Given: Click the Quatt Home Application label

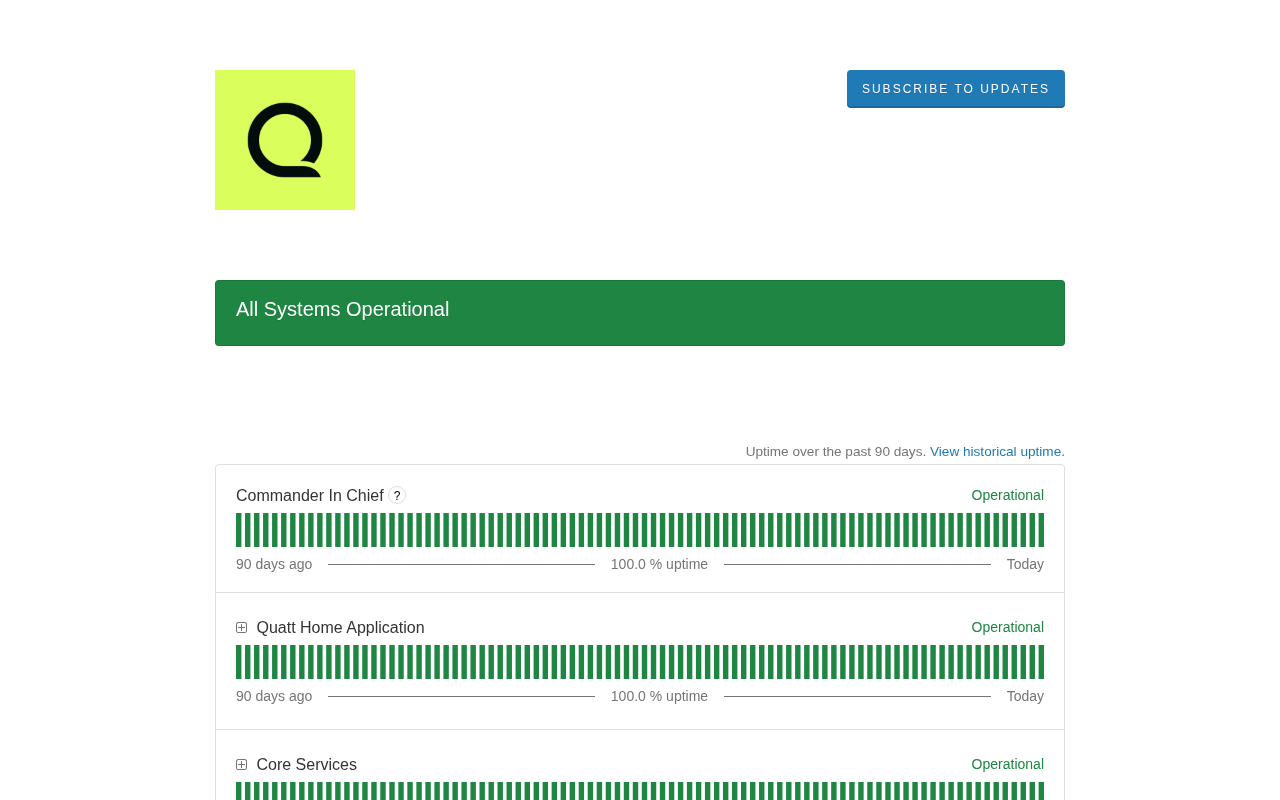Looking at the screenshot, I should 340,628.
